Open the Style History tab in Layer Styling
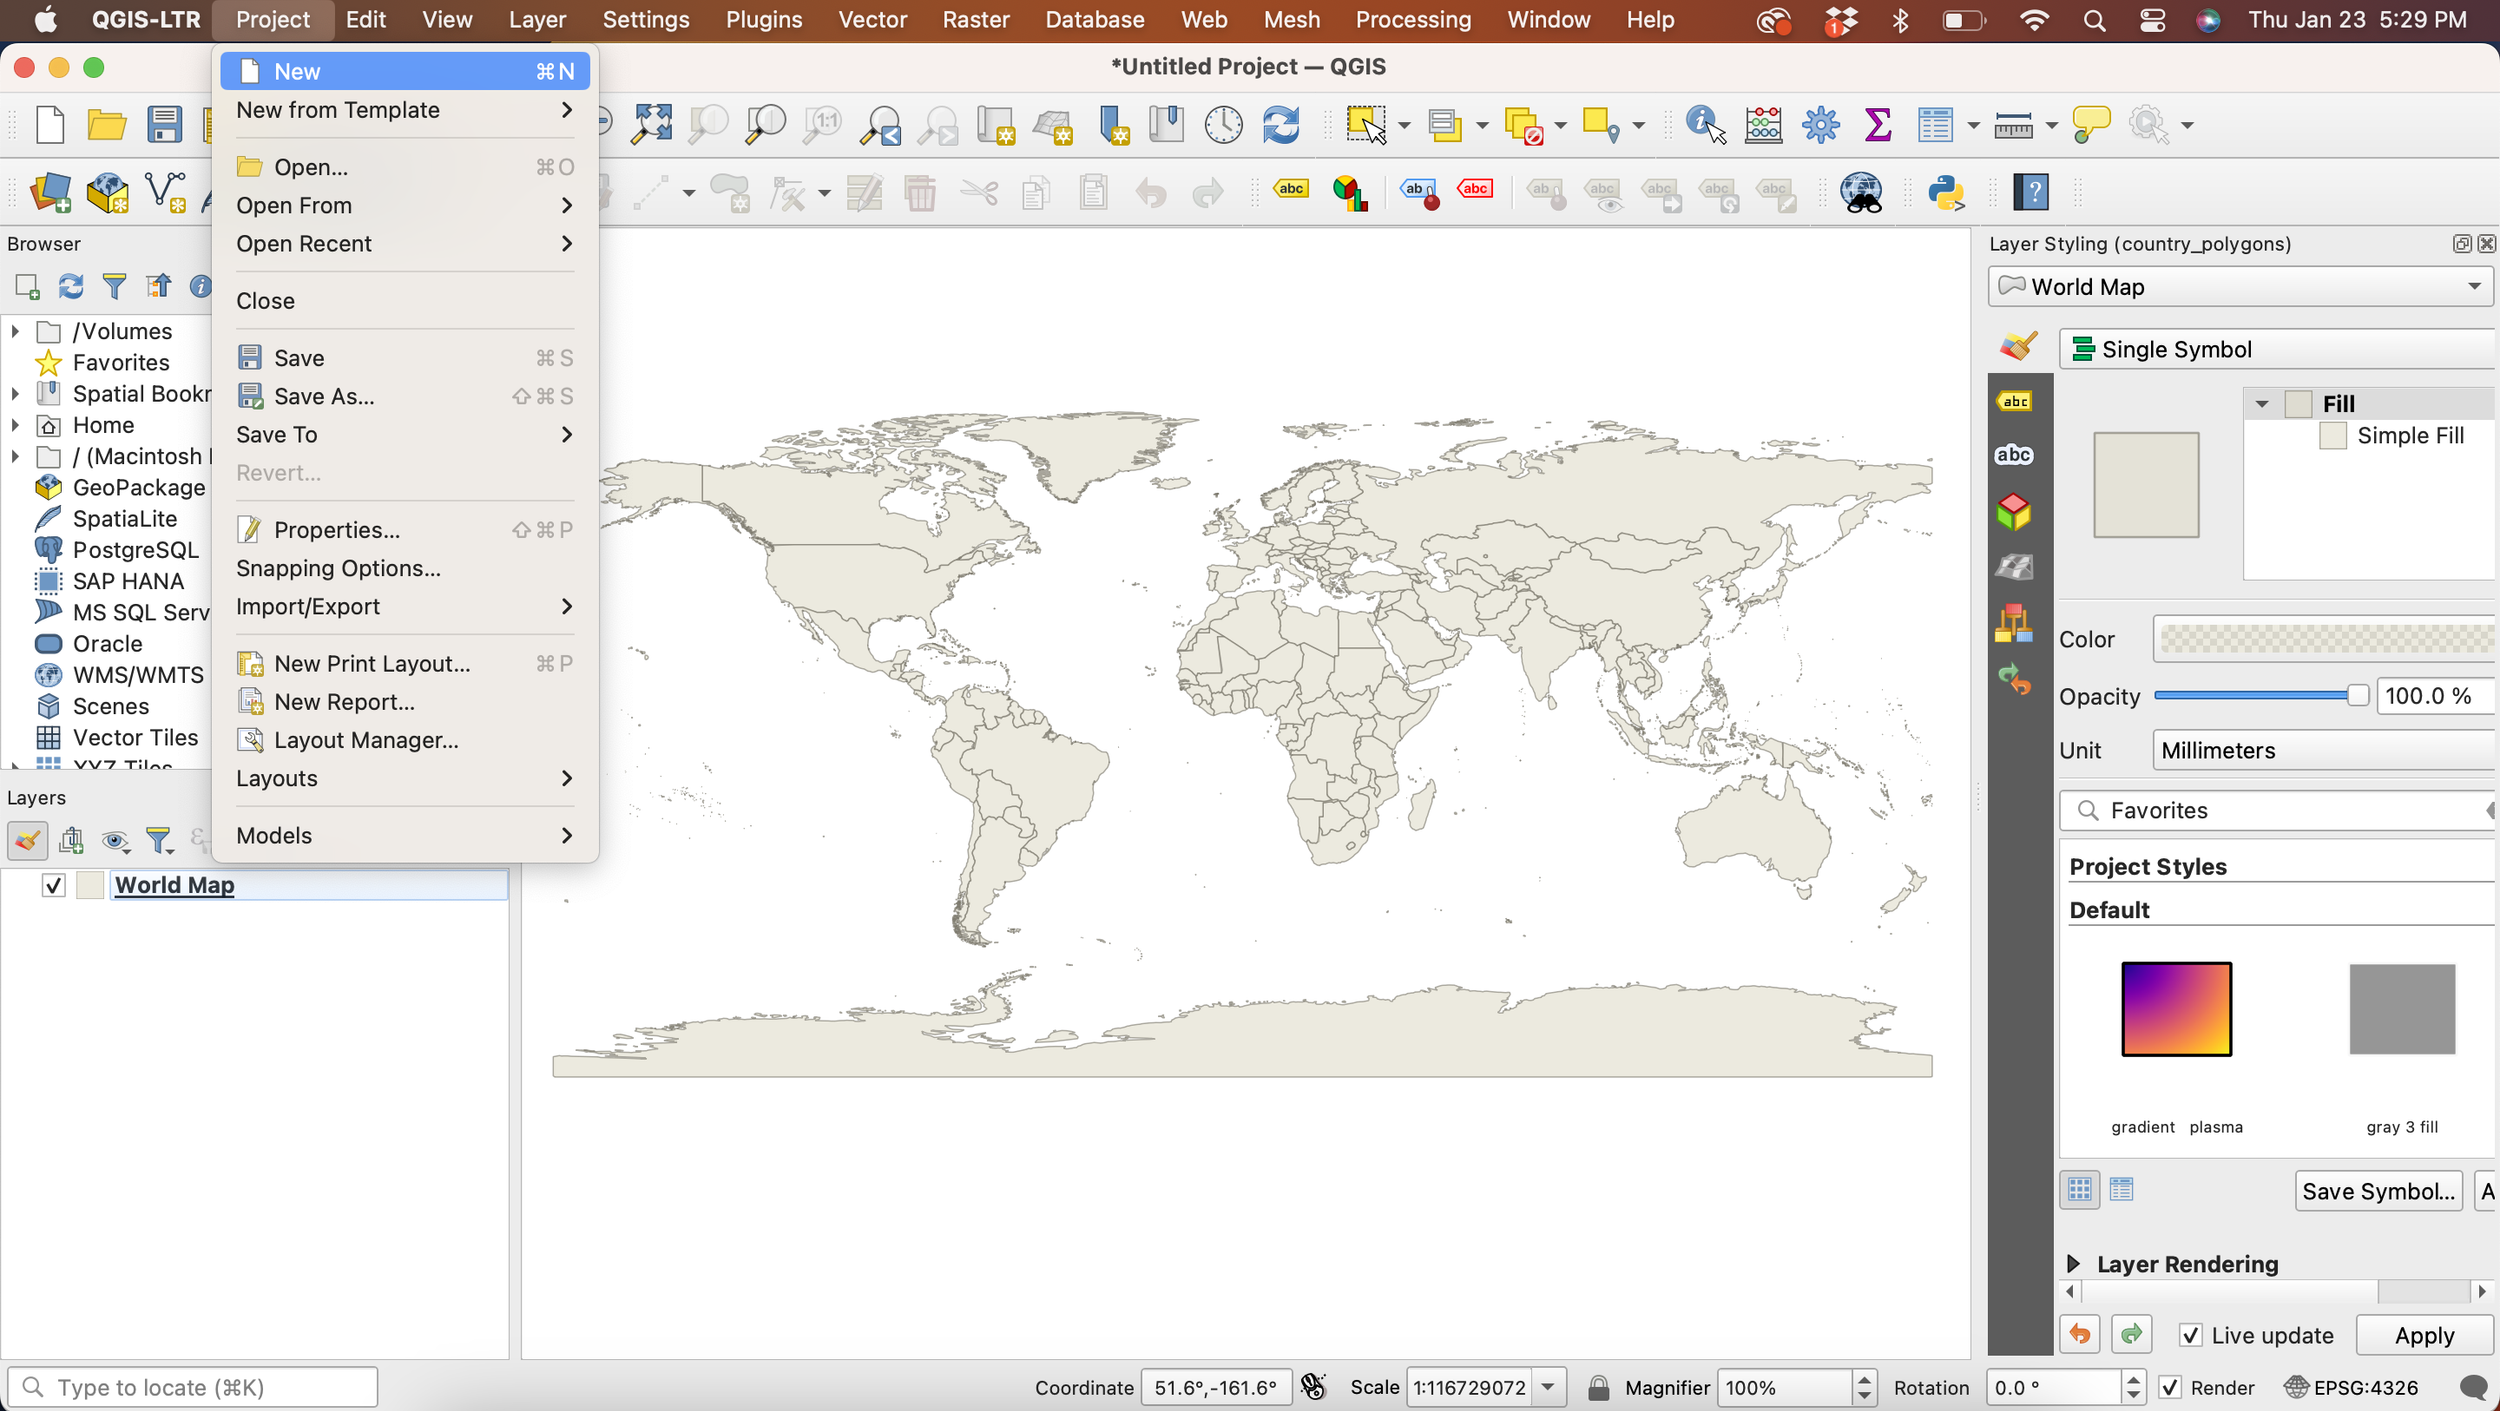Viewport: 2500px width, 1411px height. (2014, 680)
